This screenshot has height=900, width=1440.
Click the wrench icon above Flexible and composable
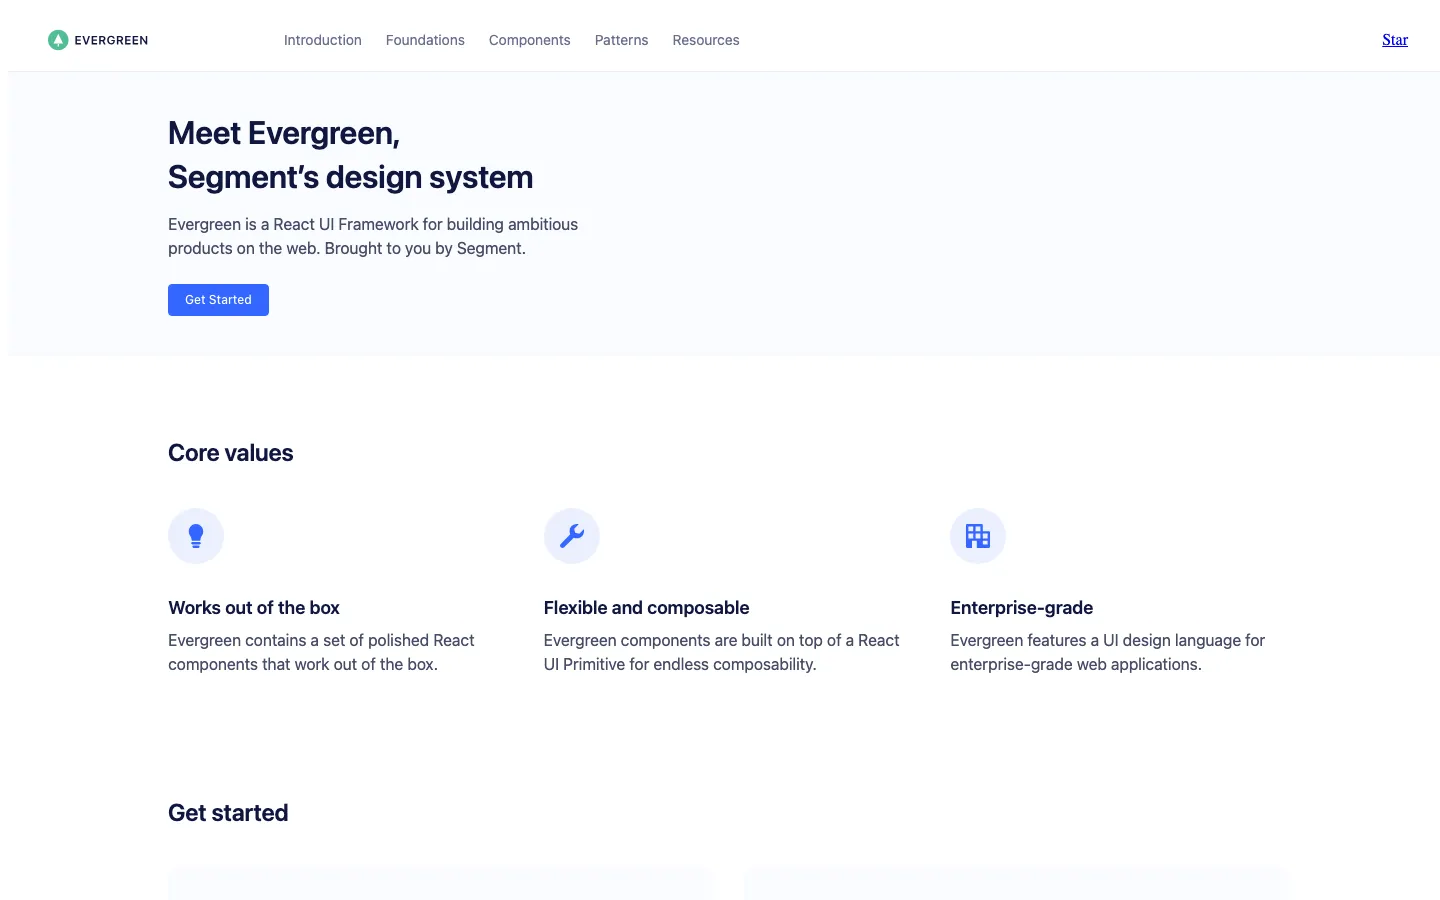(572, 536)
